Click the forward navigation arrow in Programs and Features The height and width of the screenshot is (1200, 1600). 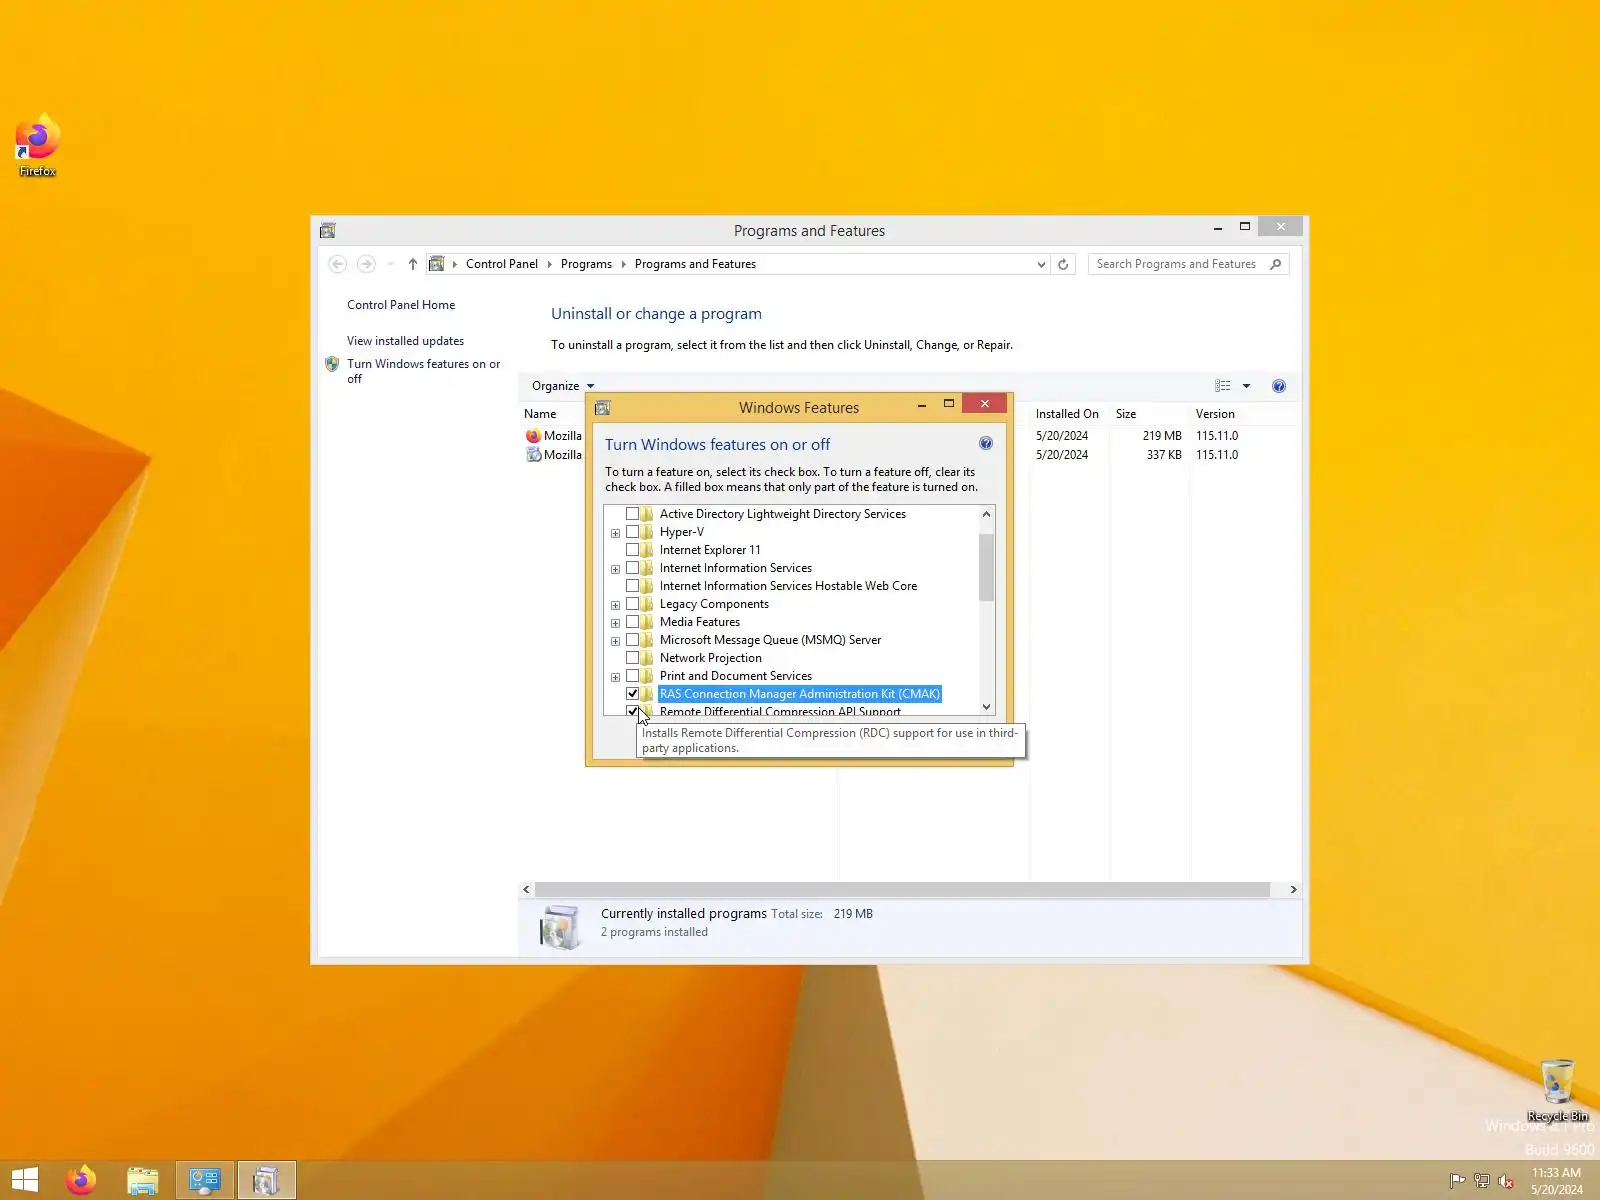pyautogui.click(x=366, y=264)
